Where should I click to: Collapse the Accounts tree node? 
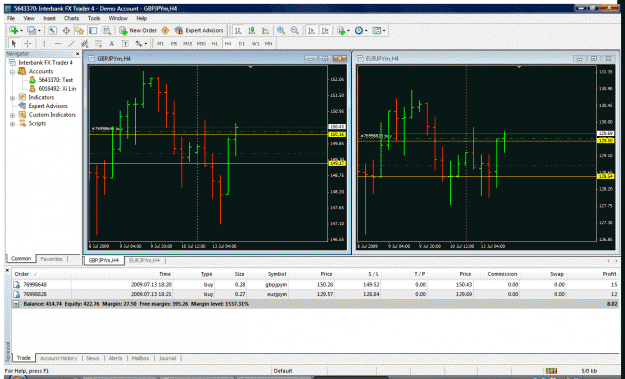tap(12, 72)
